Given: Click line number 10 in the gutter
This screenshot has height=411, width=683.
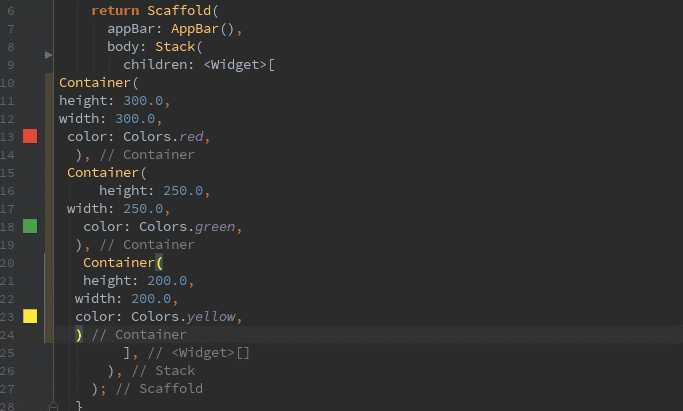Looking at the screenshot, I should 8,82.
